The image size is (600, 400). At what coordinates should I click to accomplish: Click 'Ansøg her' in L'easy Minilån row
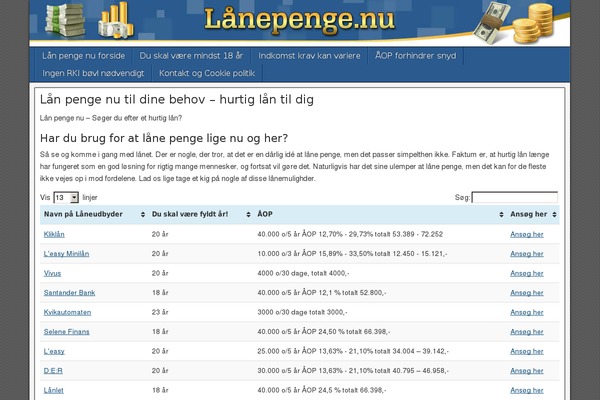click(527, 254)
